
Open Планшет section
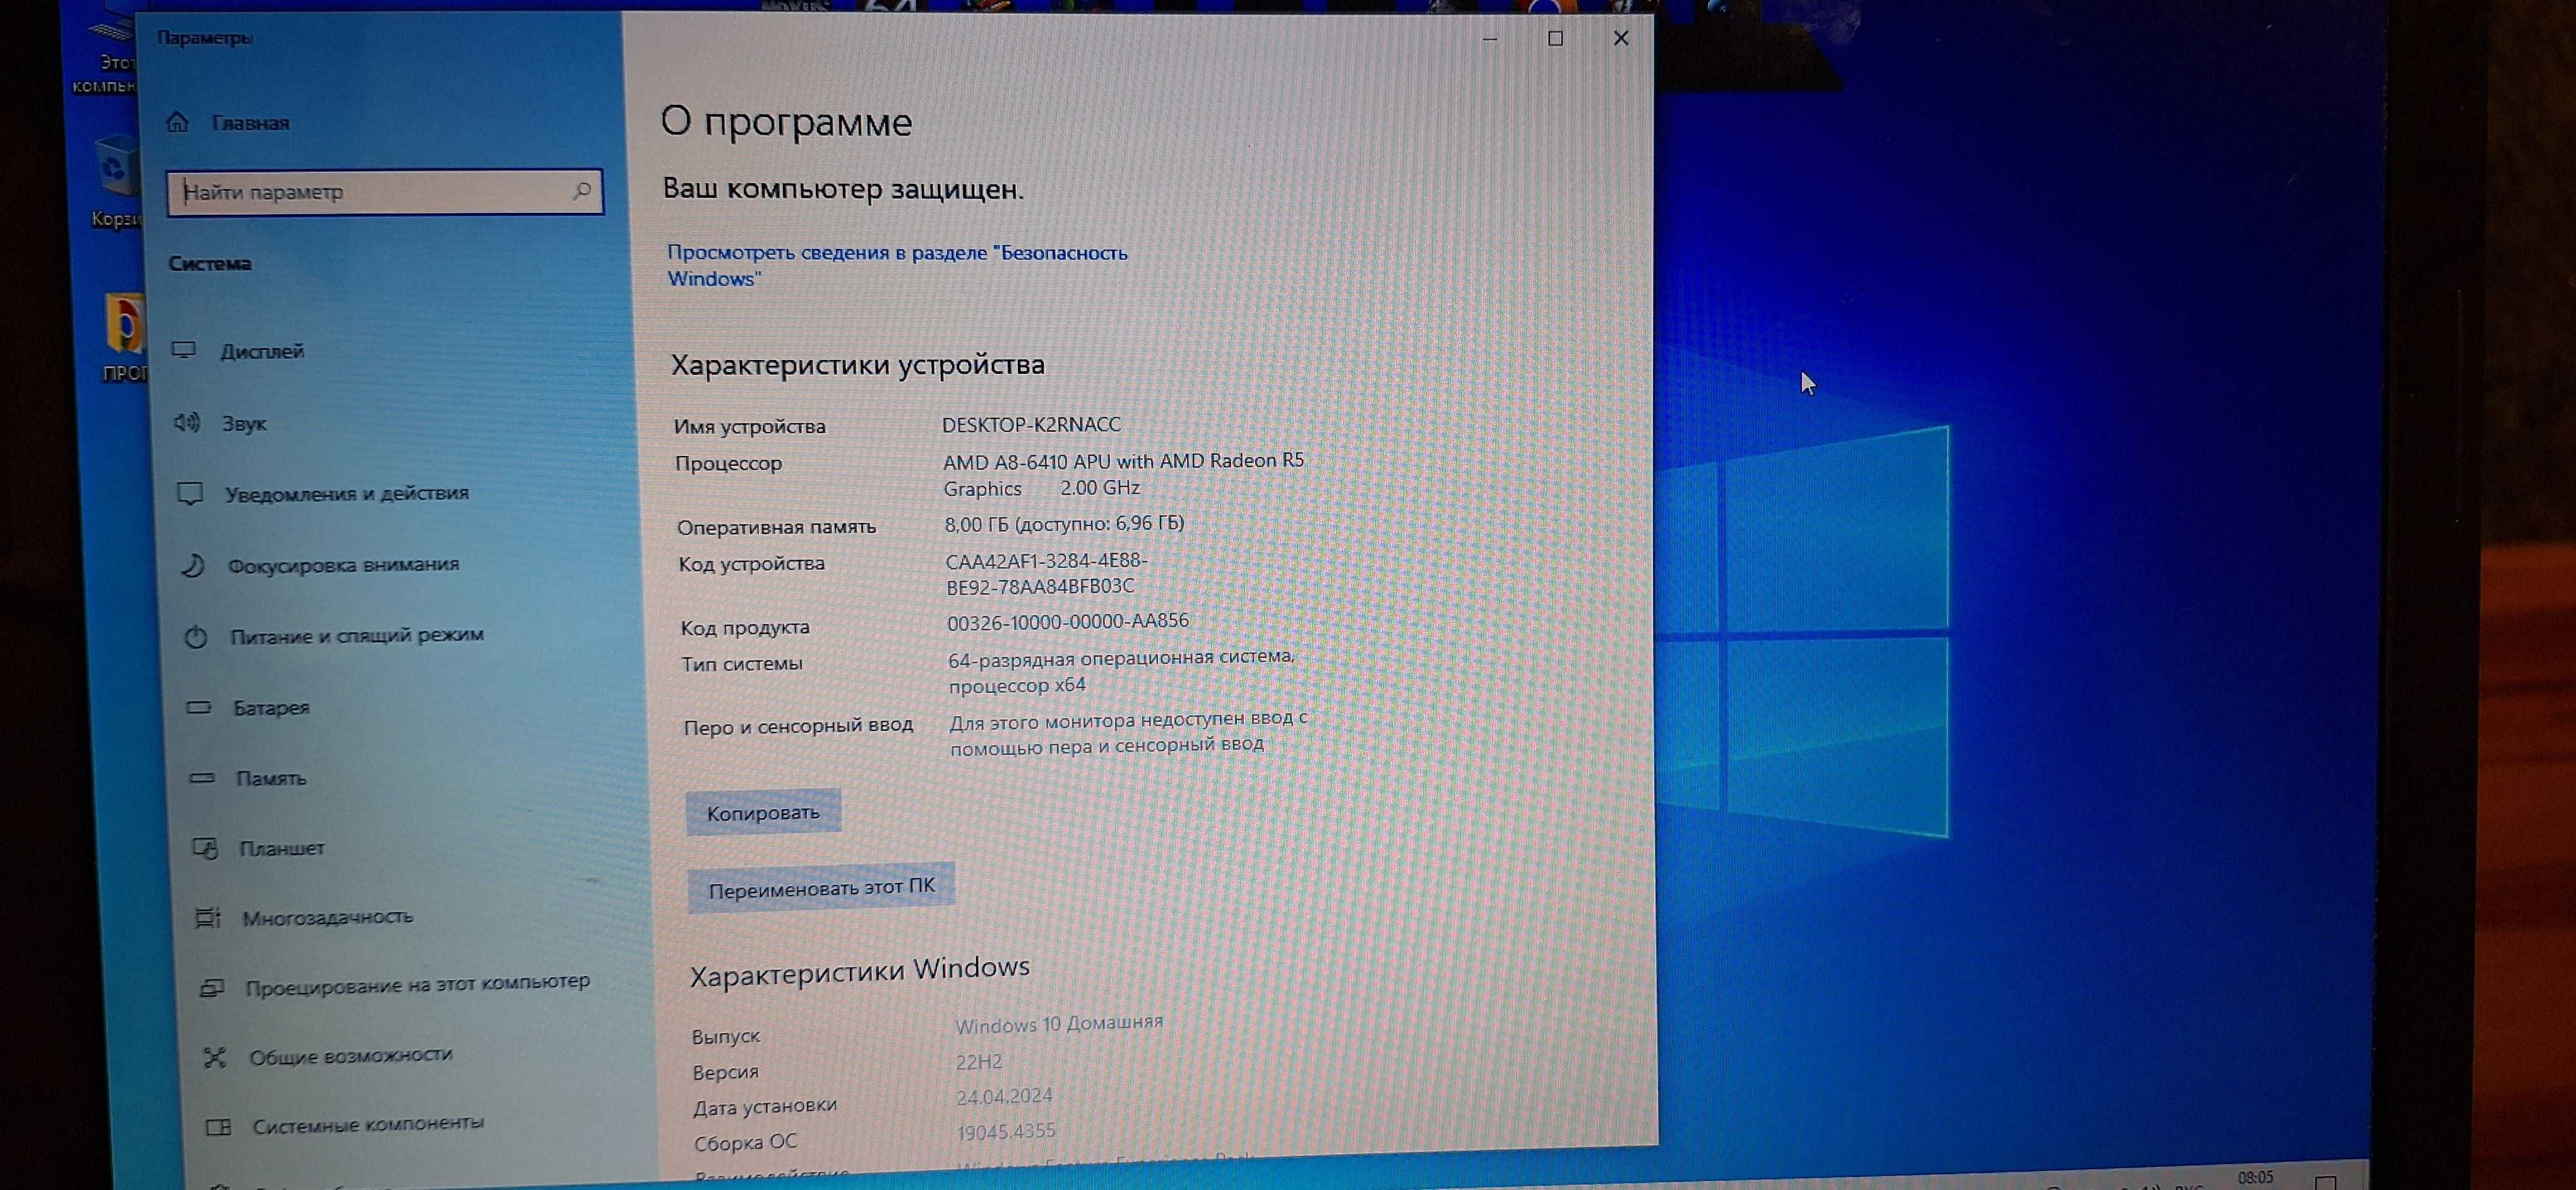281,848
